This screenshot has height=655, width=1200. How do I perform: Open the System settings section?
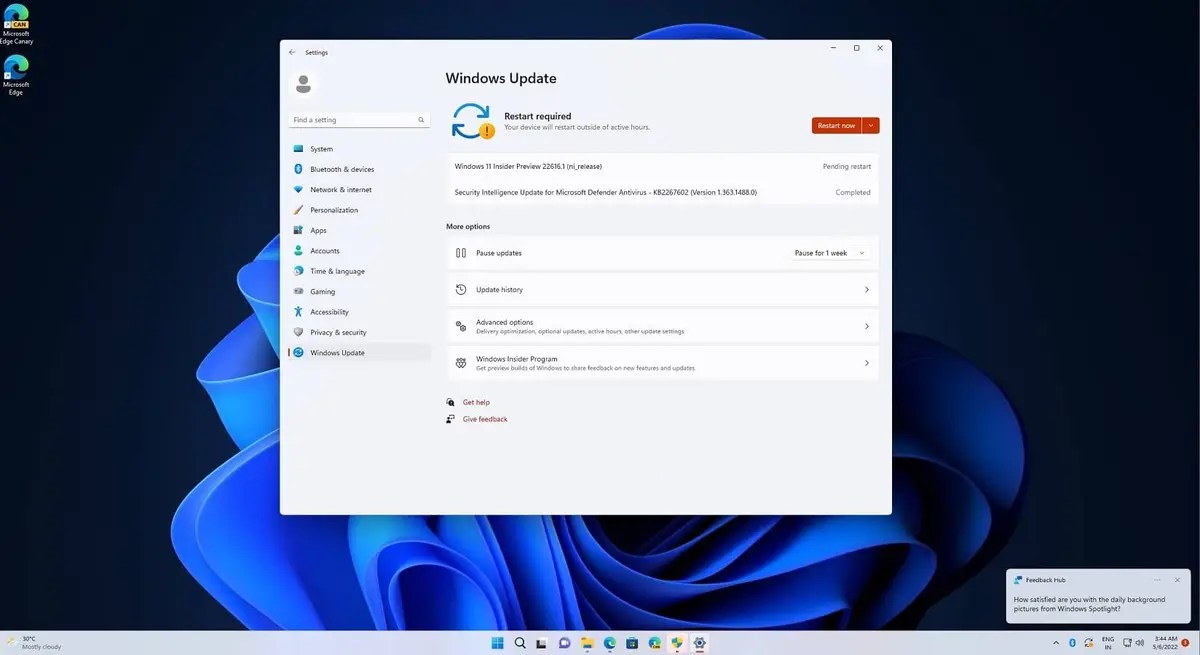coord(320,148)
